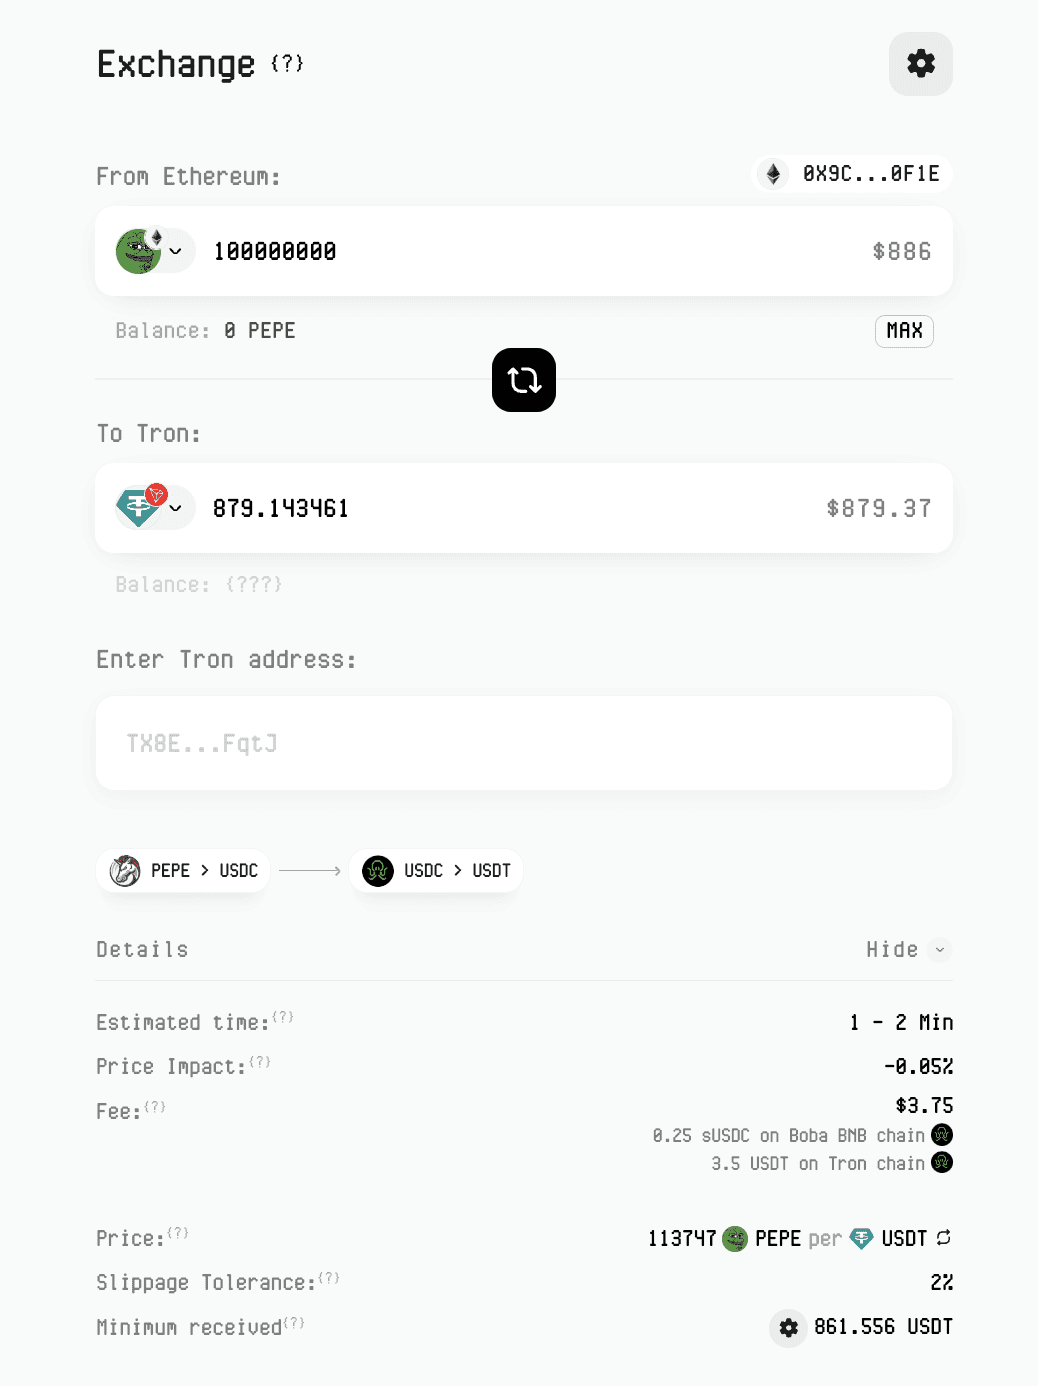Viewport: 1038px width, 1386px height.
Task: Open the exchange settings gear
Action: coord(919,63)
